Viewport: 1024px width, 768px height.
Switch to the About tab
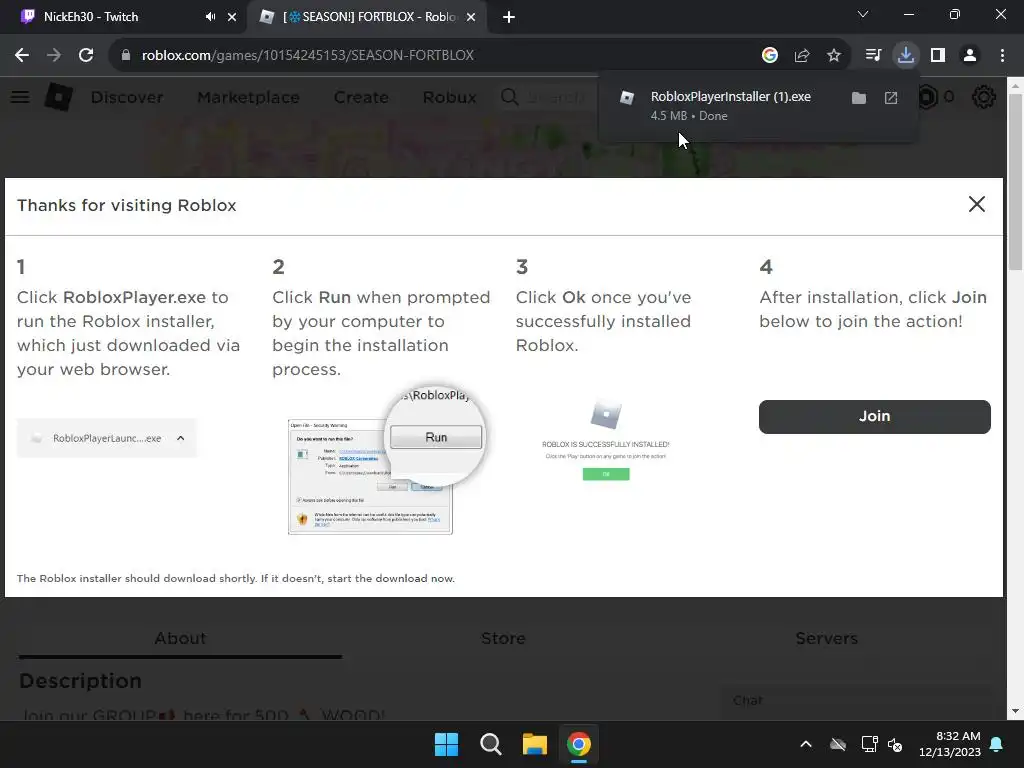pos(180,638)
